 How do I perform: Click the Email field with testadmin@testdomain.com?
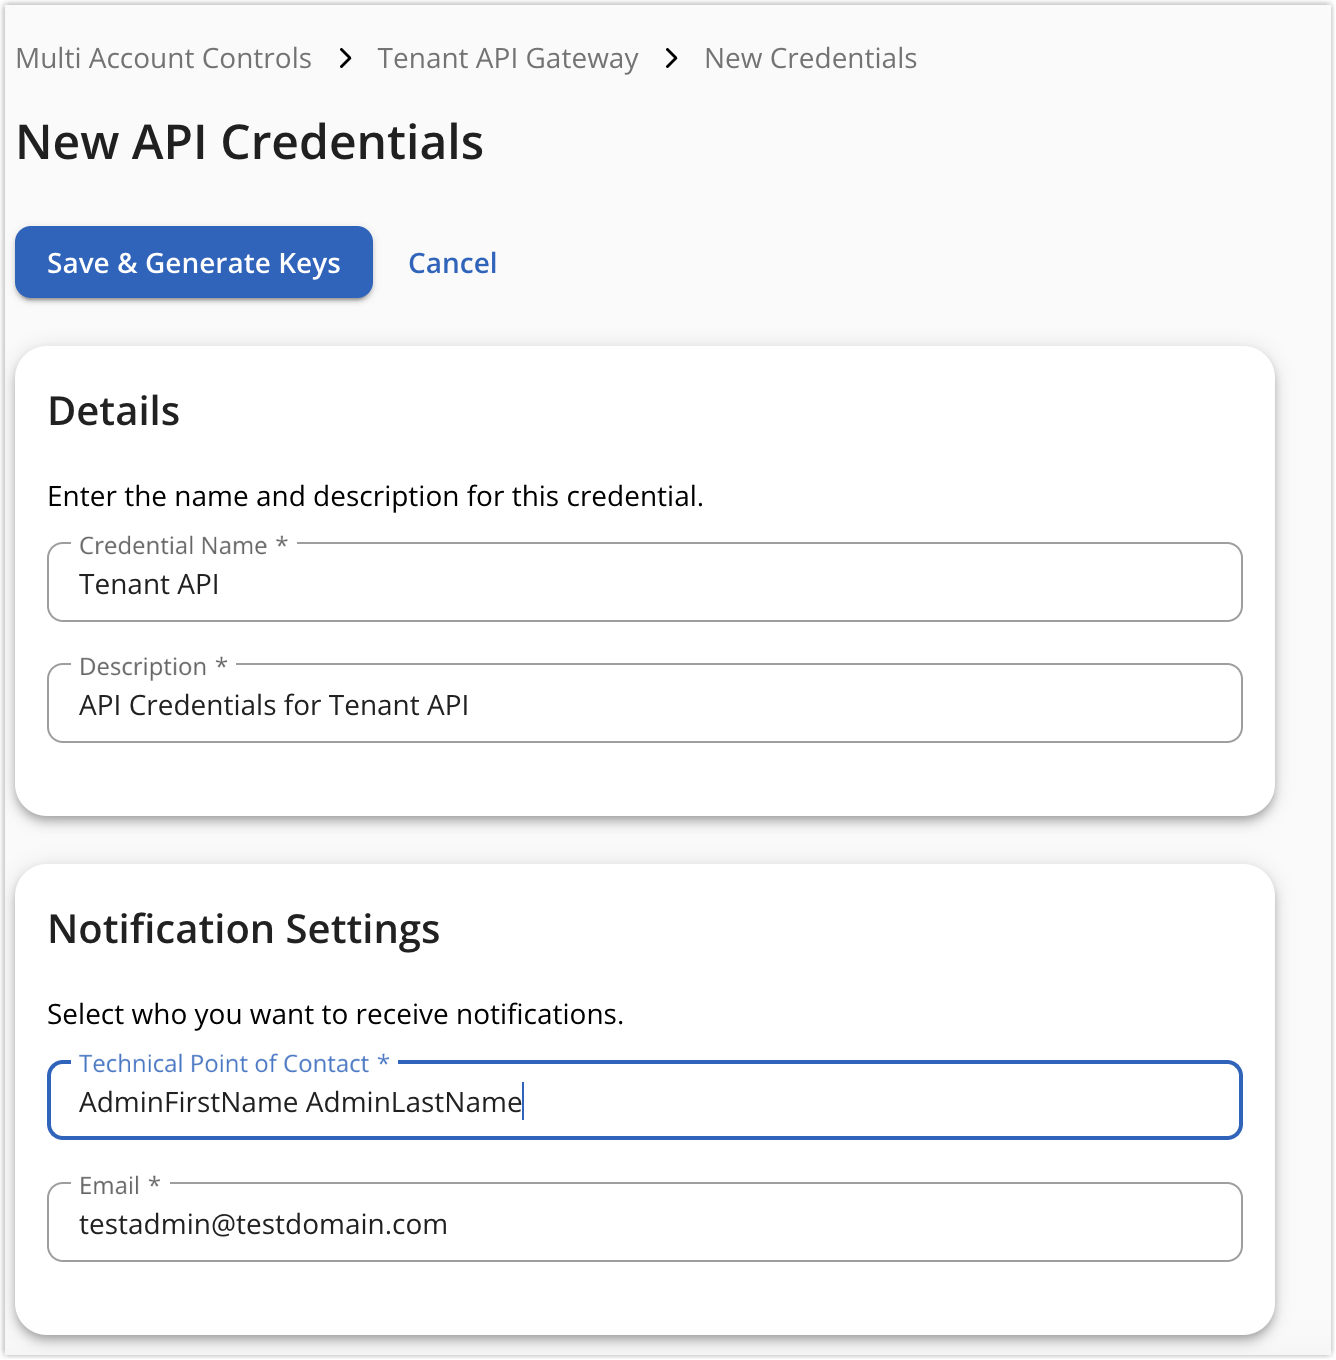644,1225
